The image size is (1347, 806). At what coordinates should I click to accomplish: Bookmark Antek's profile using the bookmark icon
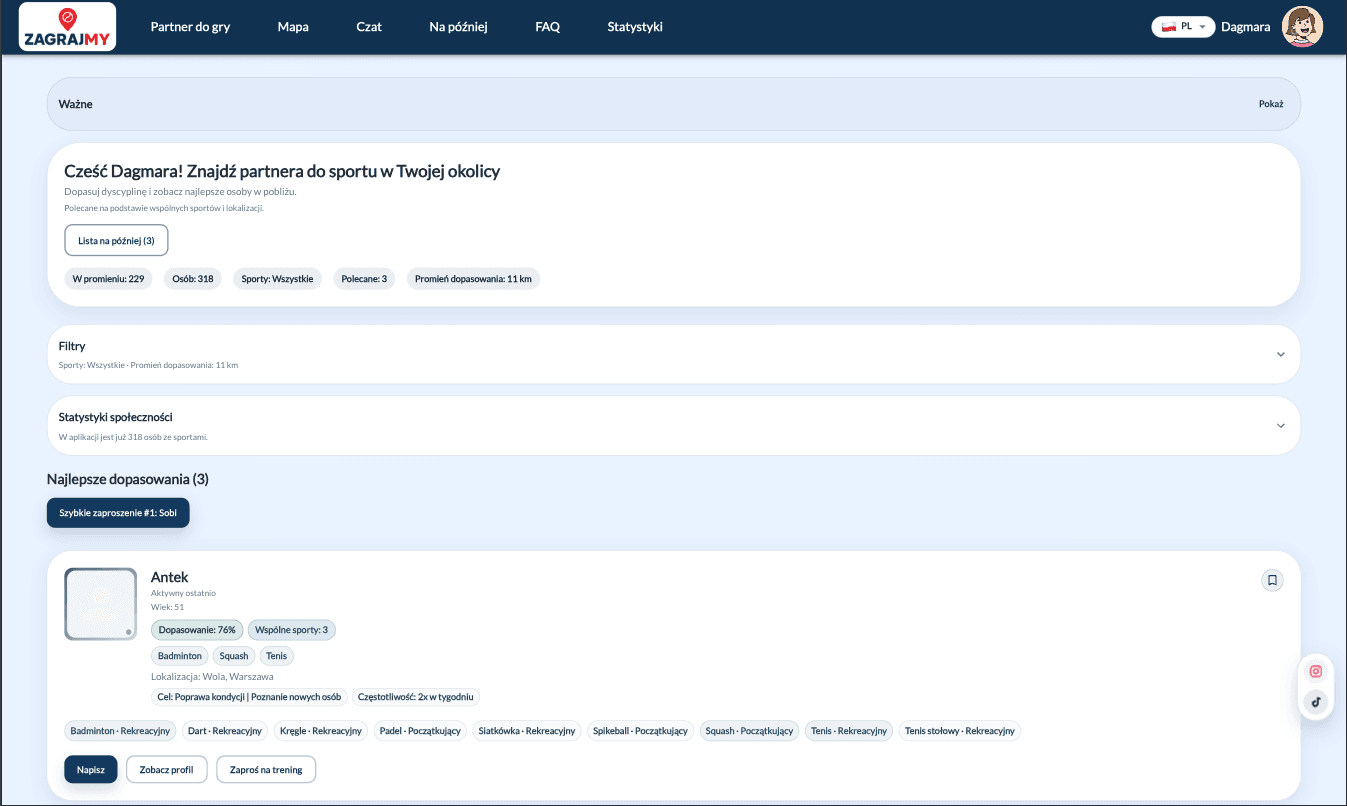1271,579
